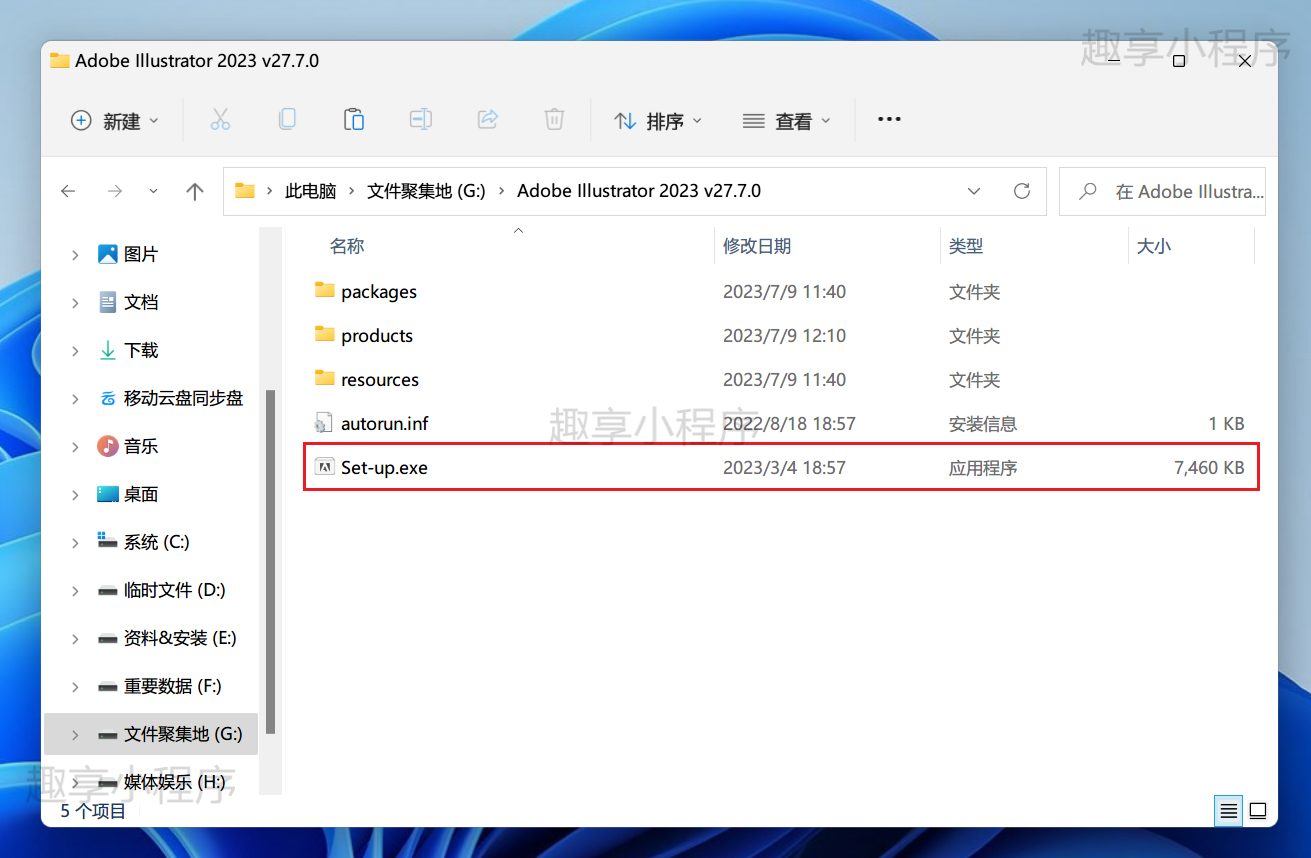Select 媒体娱乐 (H:) drive
The height and width of the screenshot is (858, 1311).
174,782
